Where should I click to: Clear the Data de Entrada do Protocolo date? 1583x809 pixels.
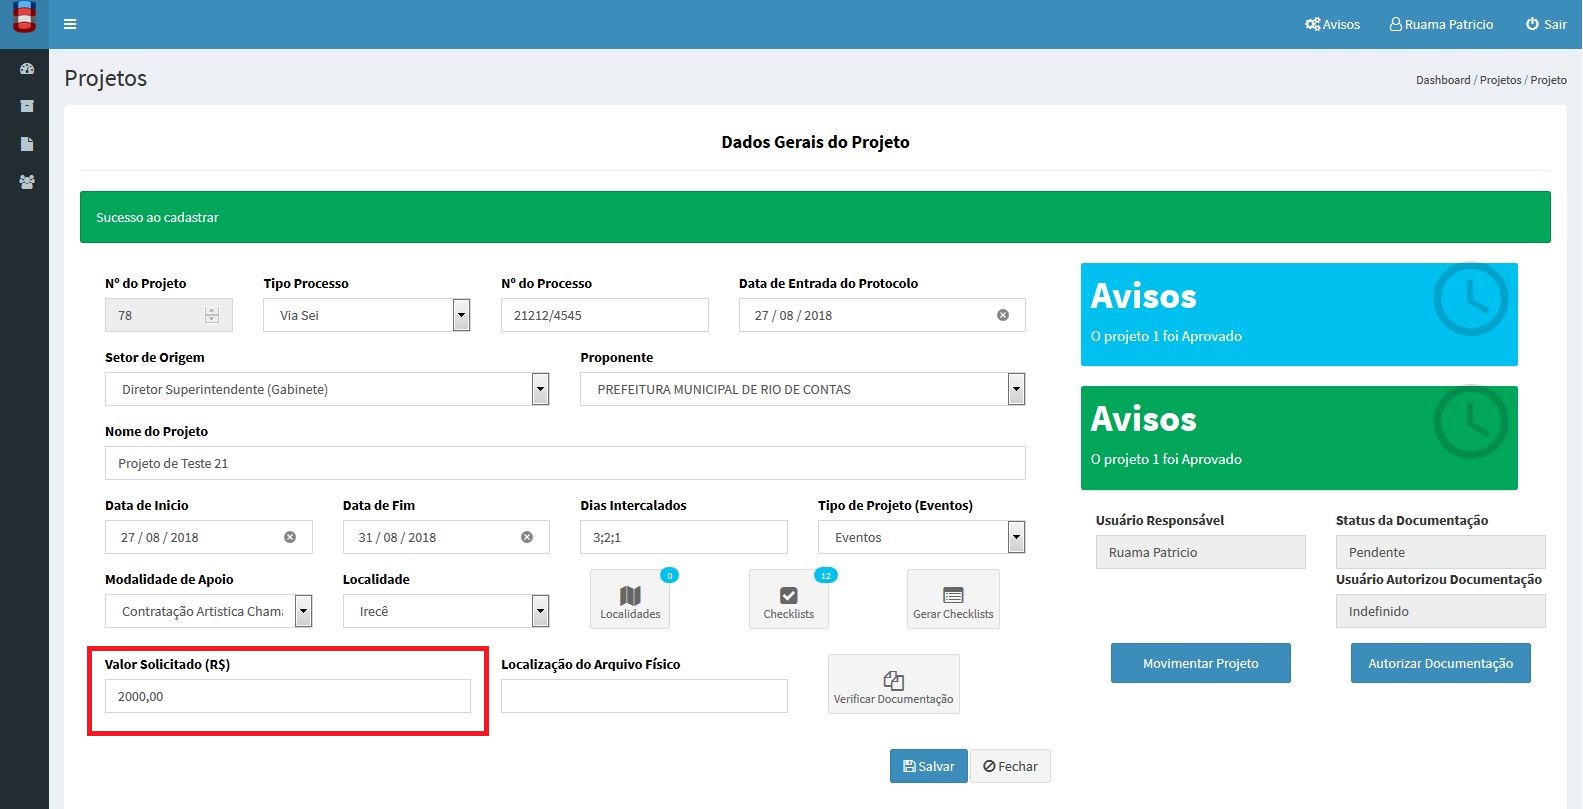point(1003,315)
